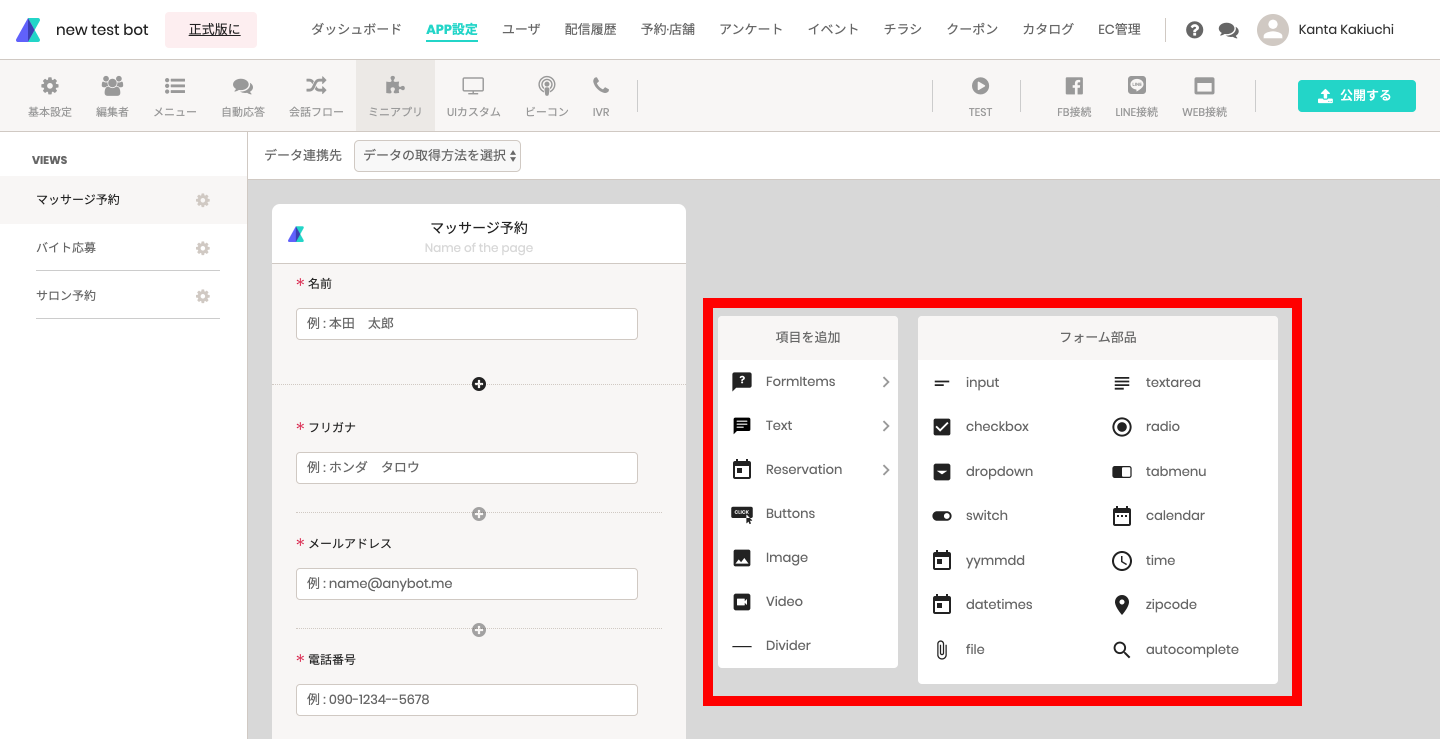Screen dimensions: 1440x739
Task: Open the IVR phone toolbar item
Action: tap(601, 96)
